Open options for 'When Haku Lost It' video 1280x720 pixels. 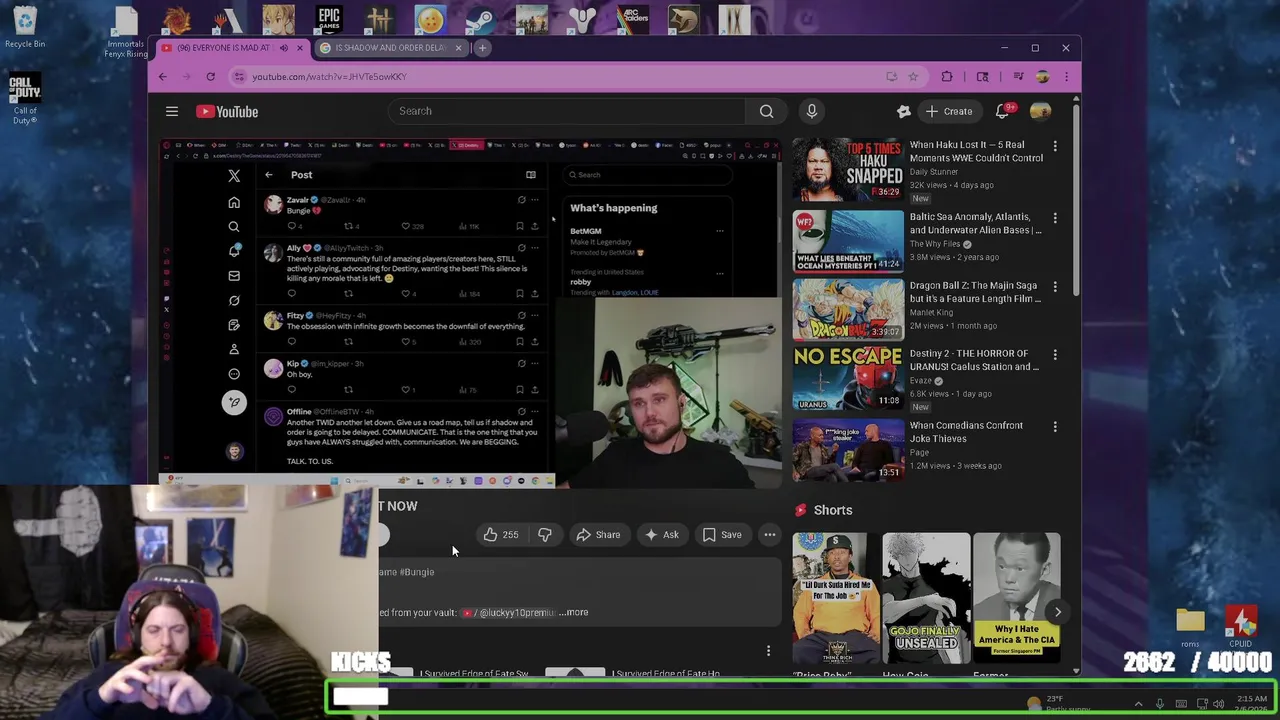coord(1054,147)
